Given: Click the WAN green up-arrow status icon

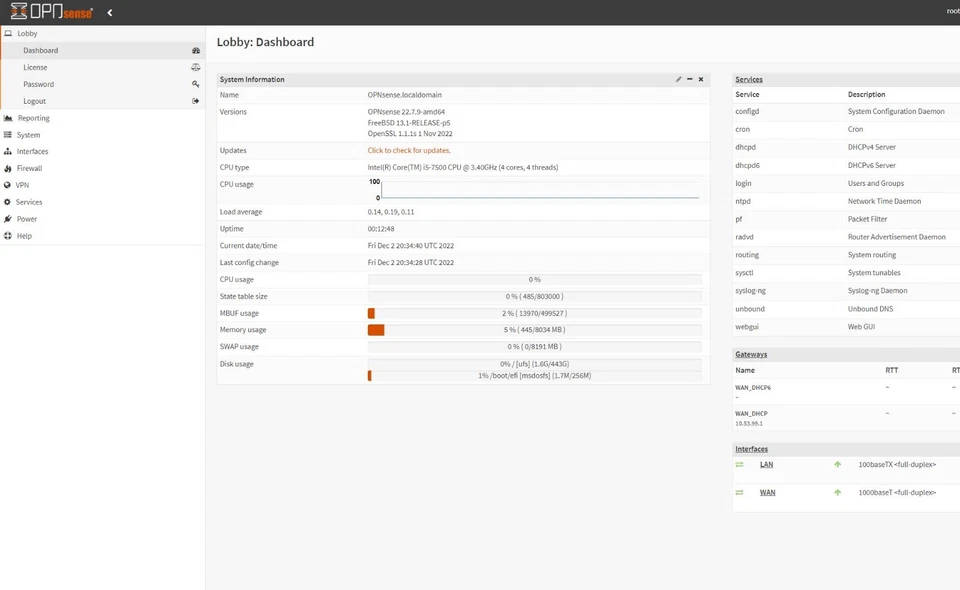Looking at the screenshot, I should coord(838,493).
